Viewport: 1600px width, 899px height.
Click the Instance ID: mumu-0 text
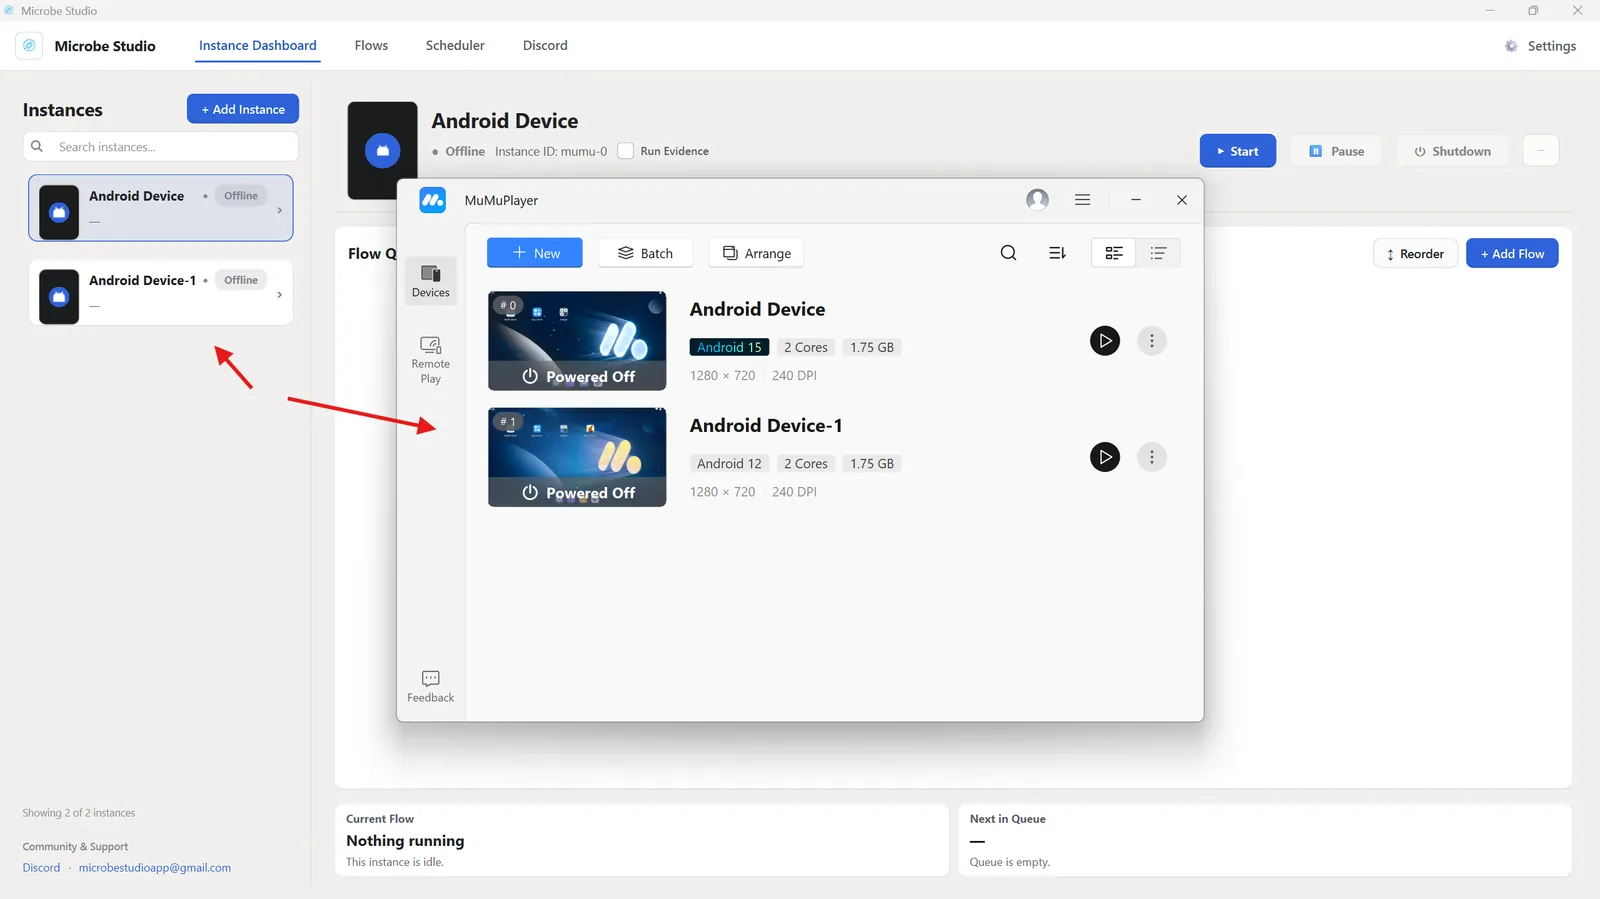click(x=551, y=152)
